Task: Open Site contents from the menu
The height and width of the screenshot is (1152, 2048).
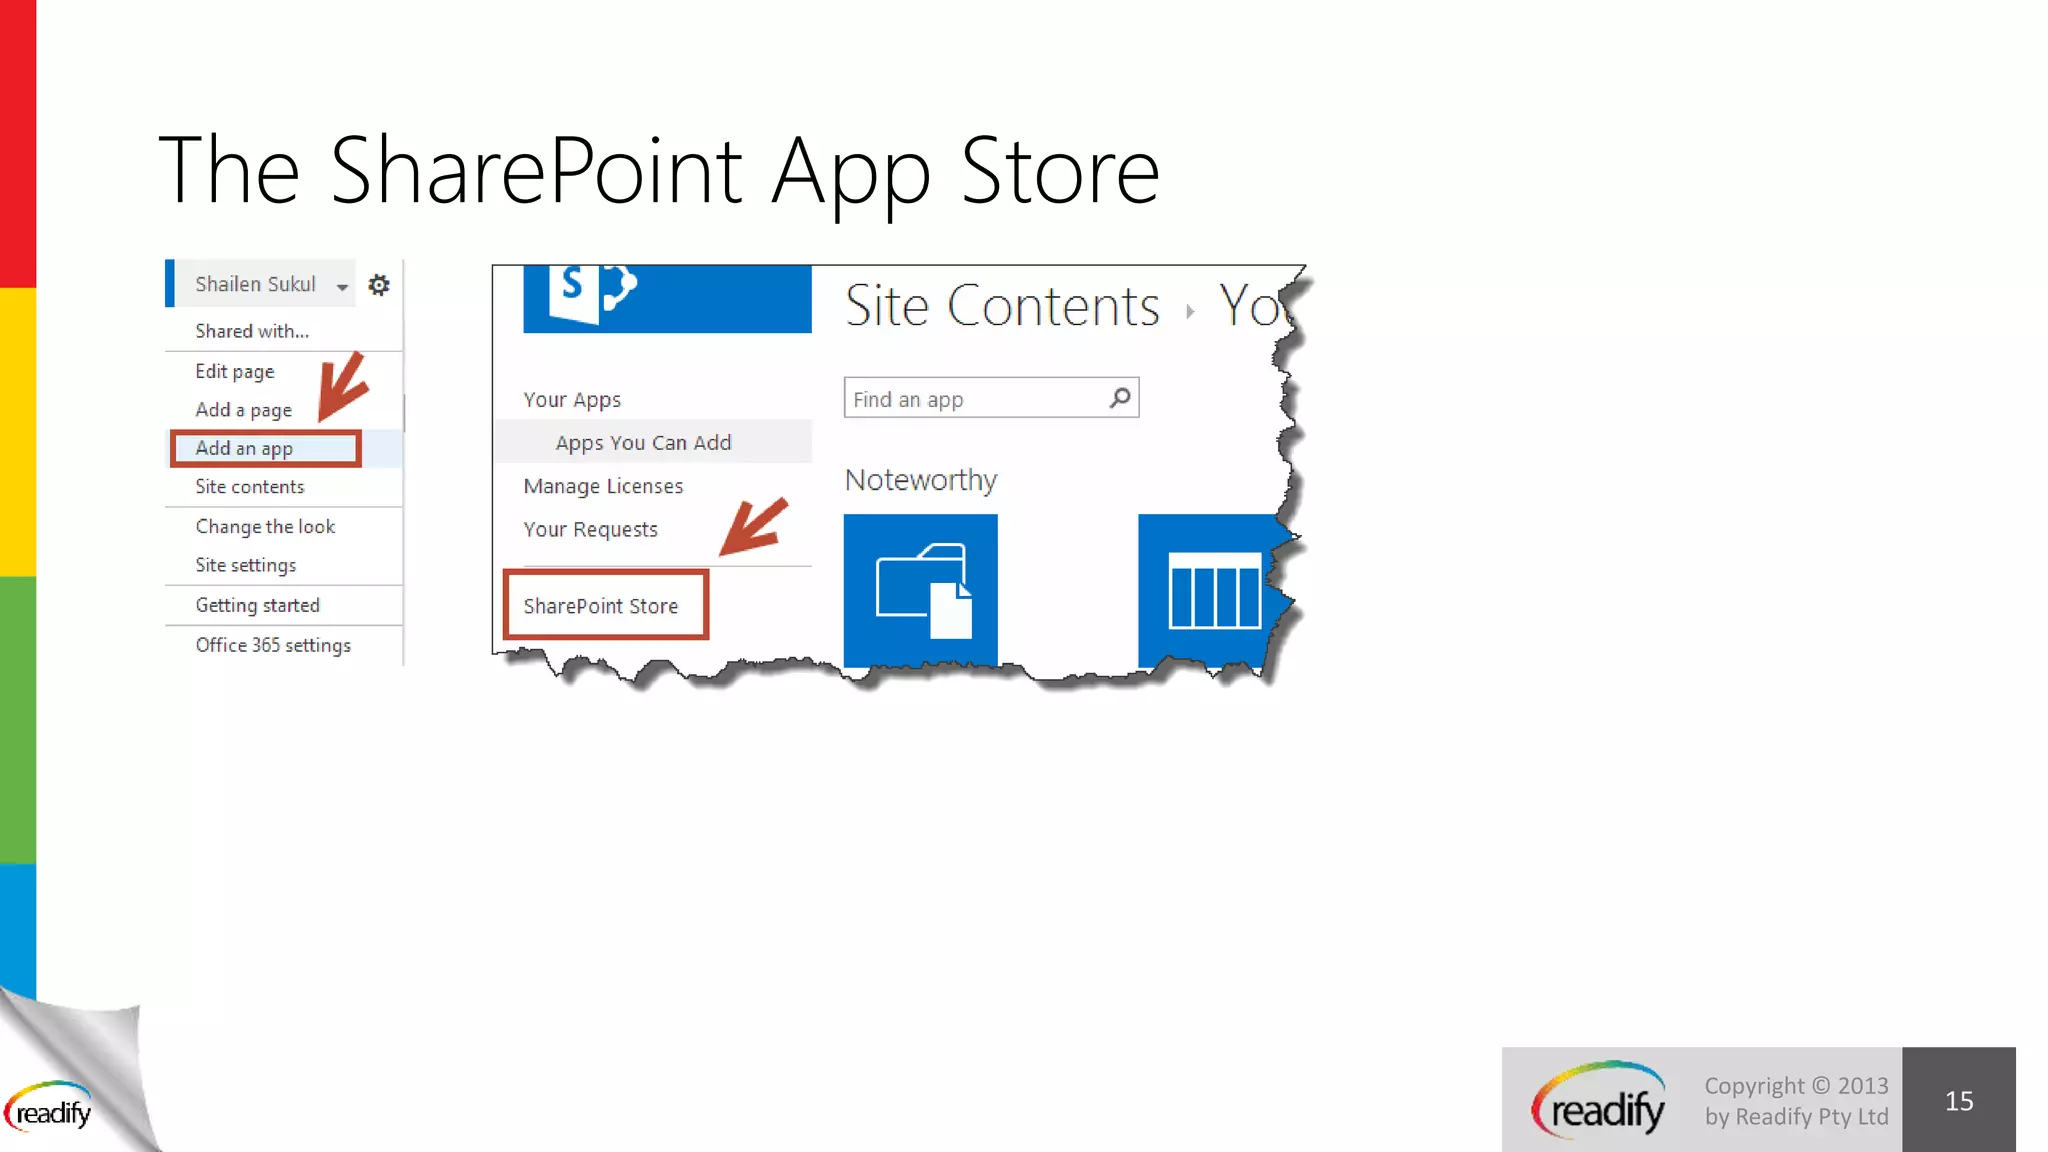Action: pyautogui.click(x=250, y=487)
